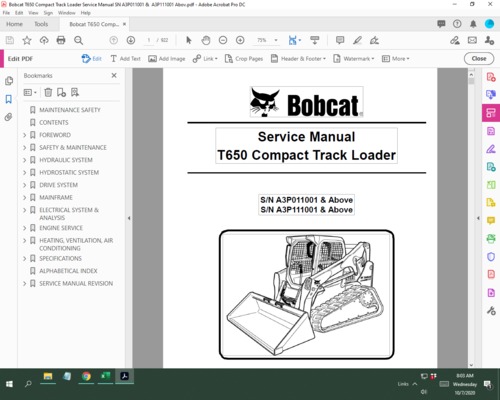Open the zoom percentage dropdown
The width and height of the screenshot is (500, 400).
(x=276, y=40)
